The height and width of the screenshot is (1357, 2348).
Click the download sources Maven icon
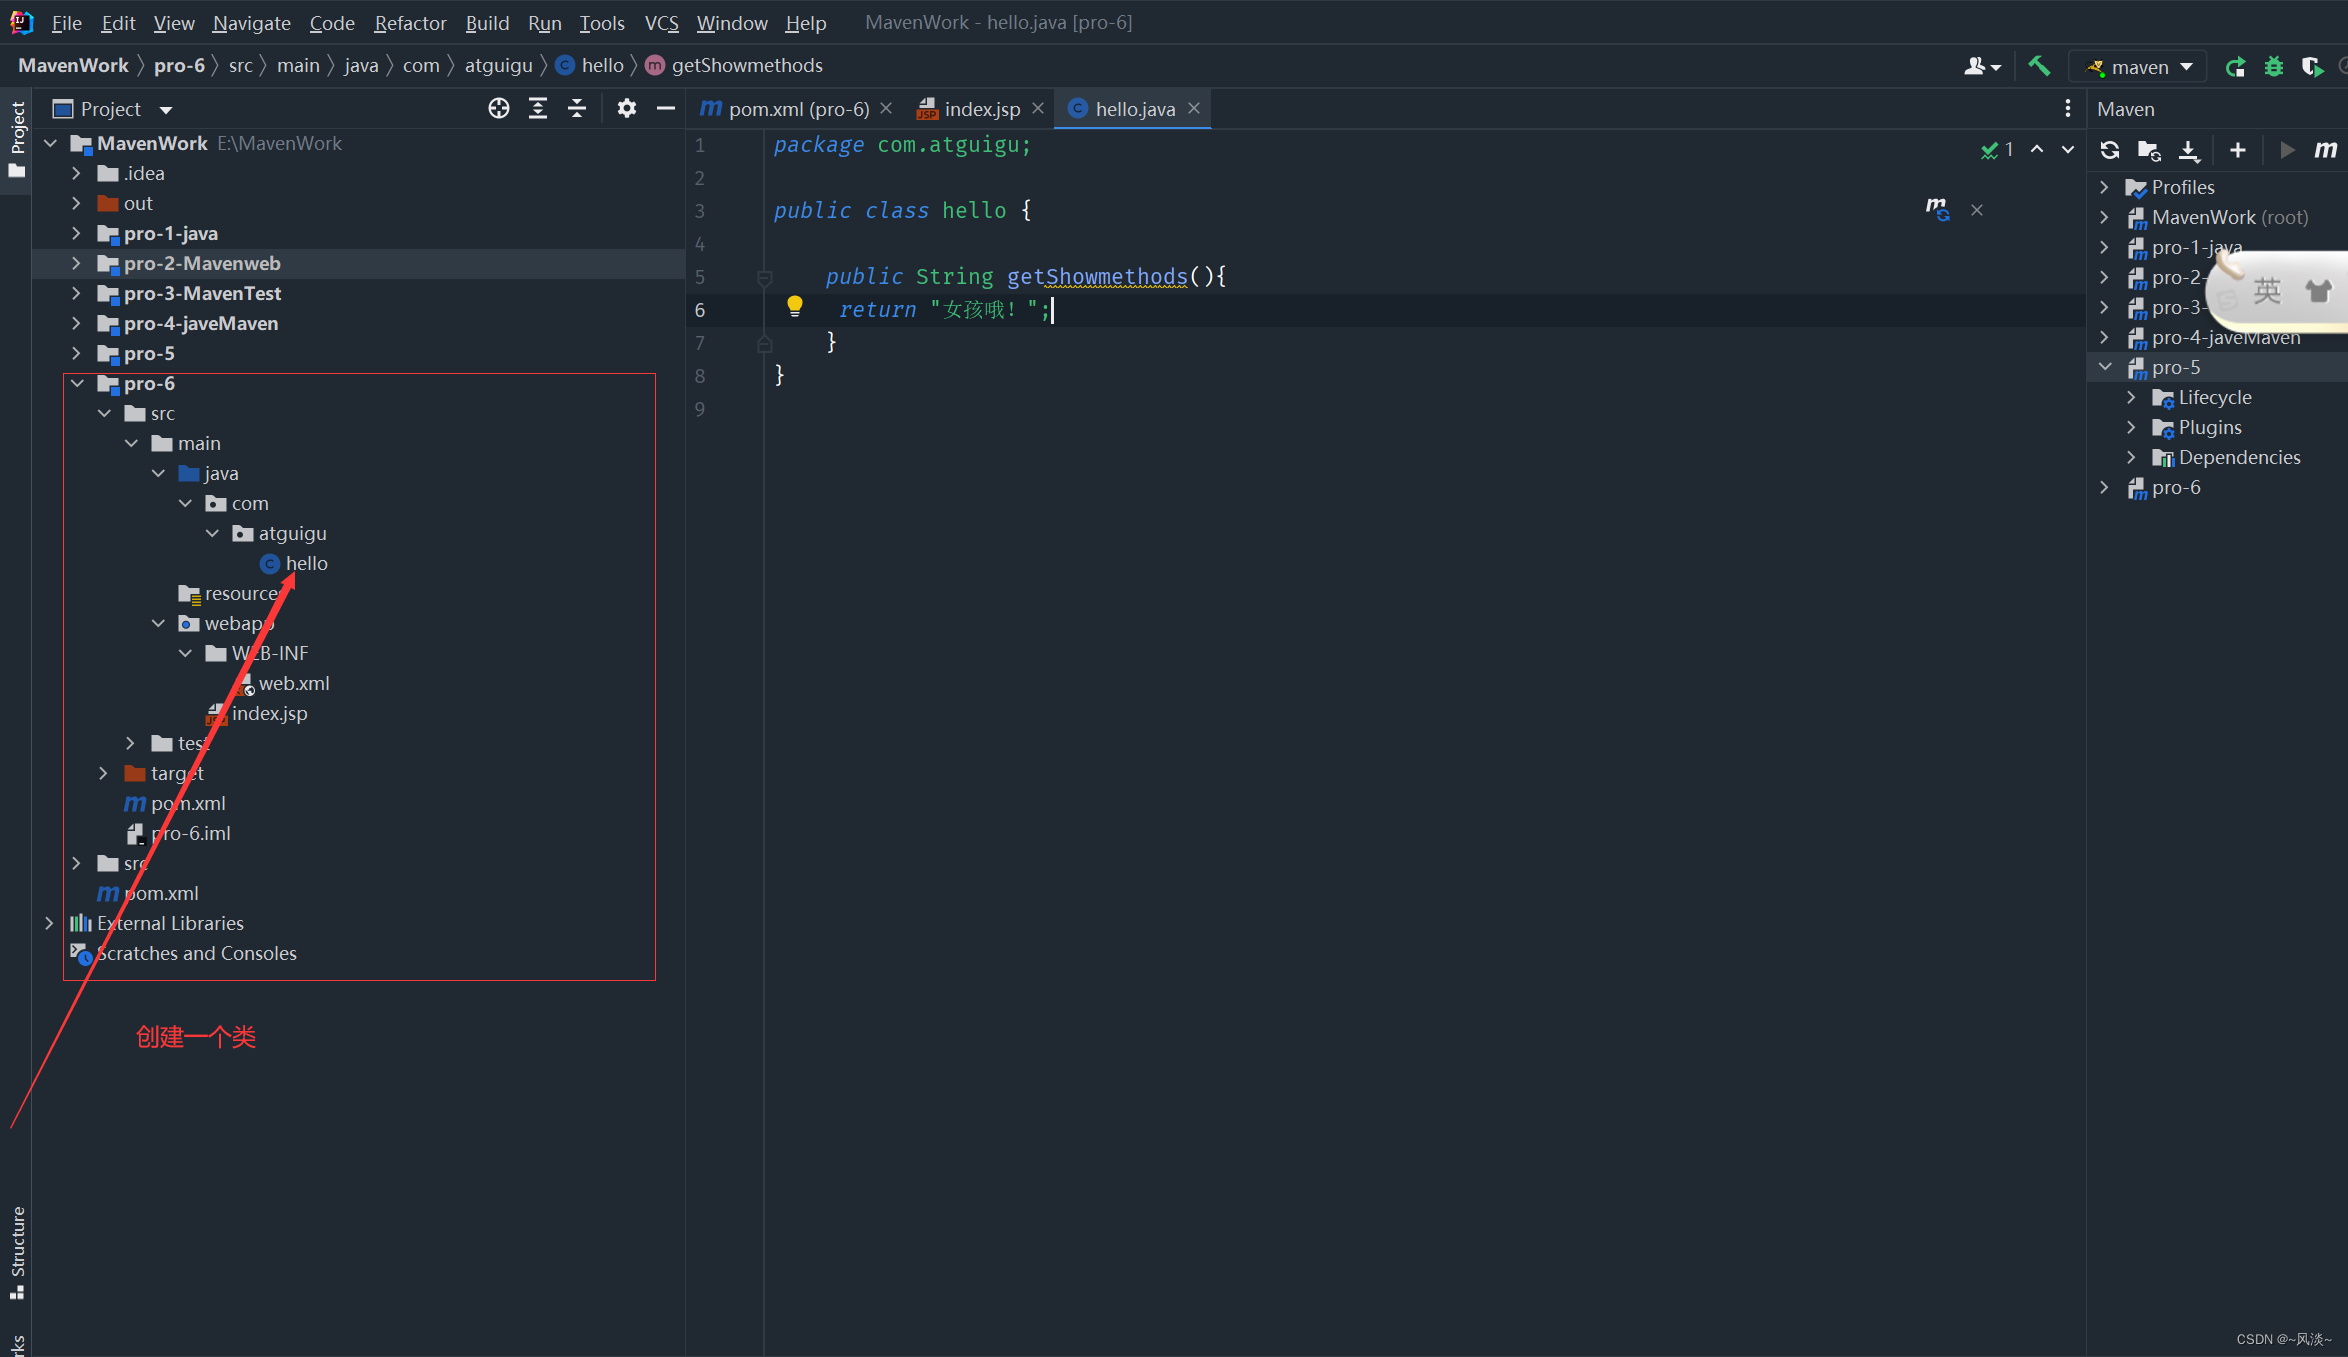[2188, 150]
